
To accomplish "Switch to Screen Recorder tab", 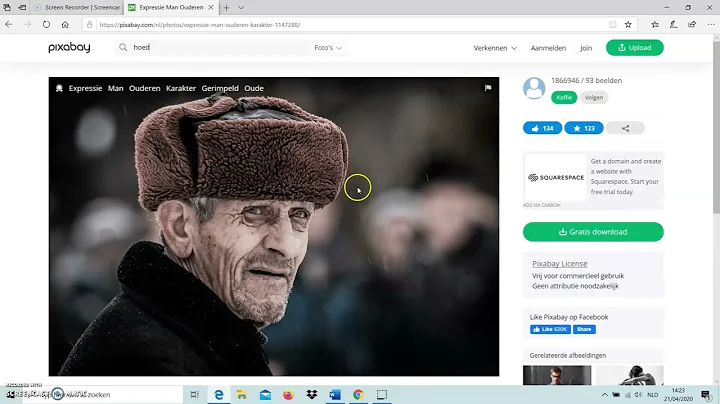I will 77,7.
